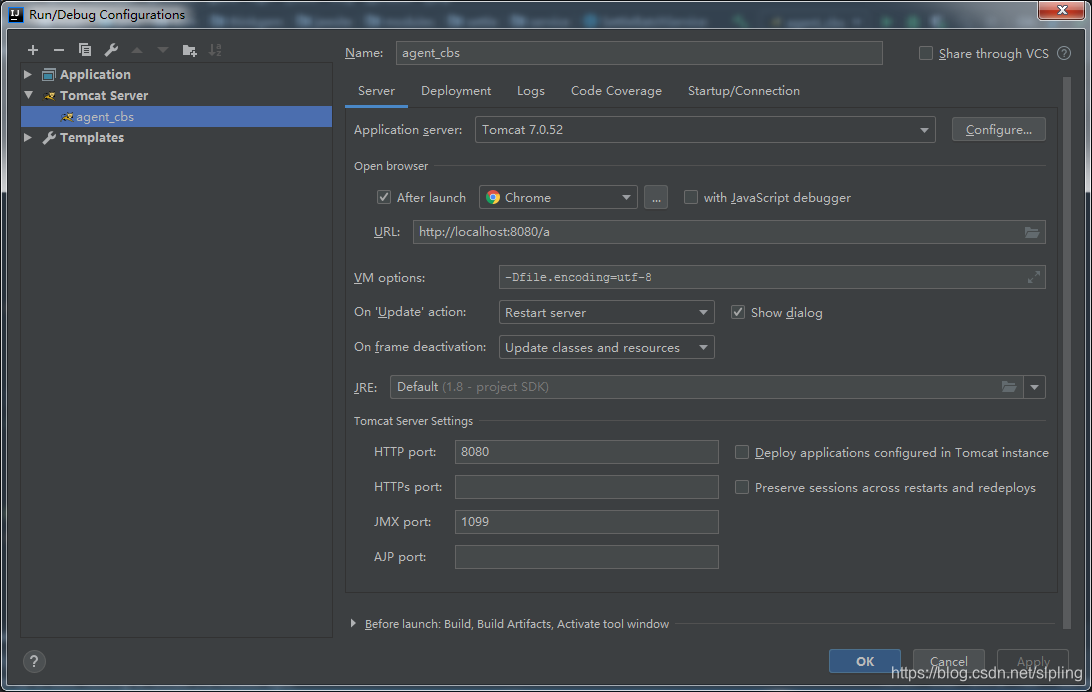Open Chrome browser dropdown
Viewport: 1092px width, 692px height.
tap(558, 198)
